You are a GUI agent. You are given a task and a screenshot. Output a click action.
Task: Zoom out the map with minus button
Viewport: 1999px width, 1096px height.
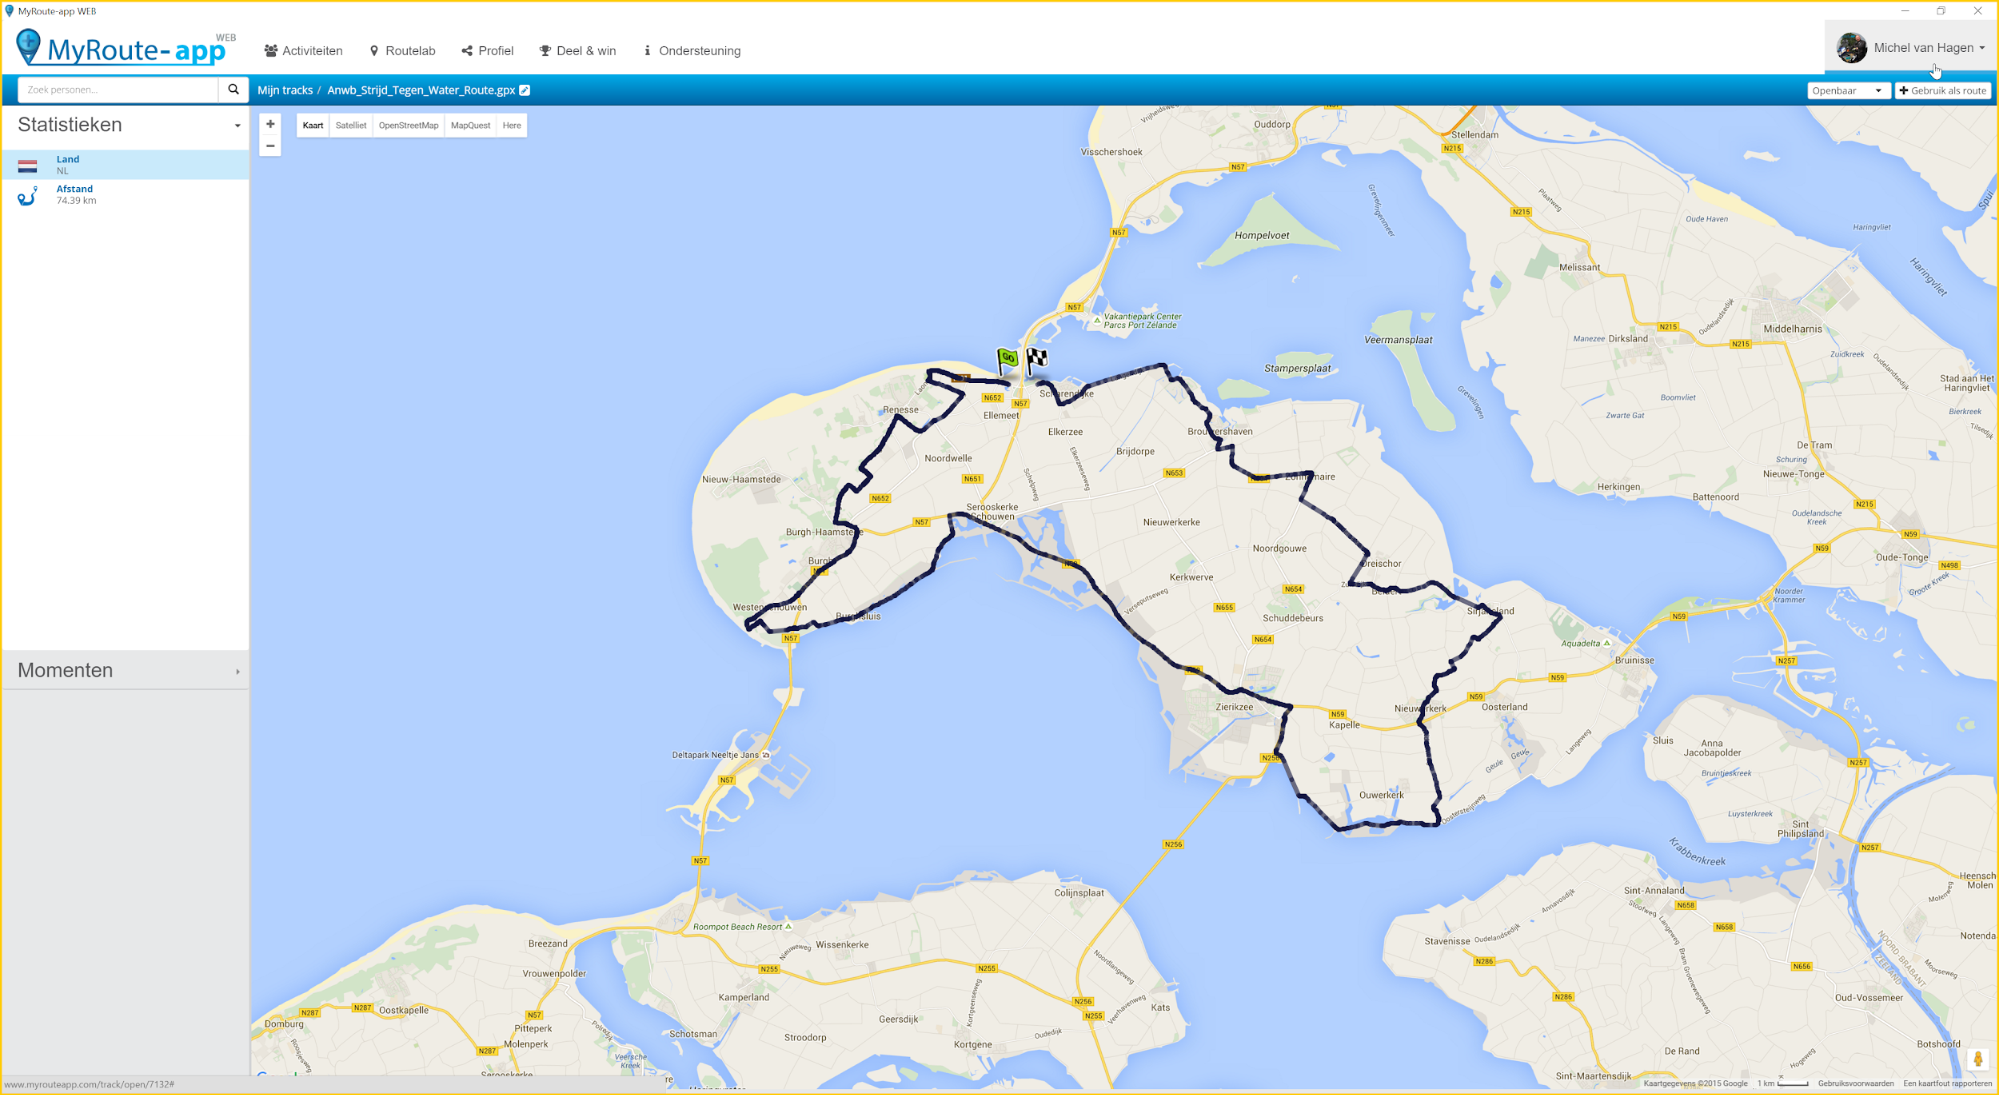coord(270,146)
